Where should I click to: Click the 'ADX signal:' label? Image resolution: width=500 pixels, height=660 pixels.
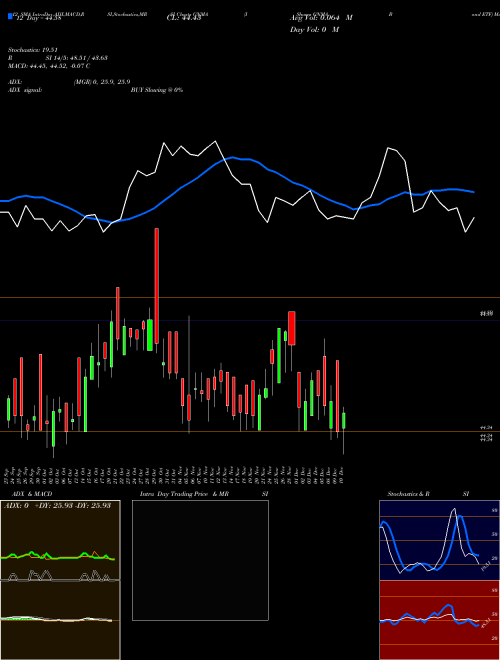tap(25, 90)
